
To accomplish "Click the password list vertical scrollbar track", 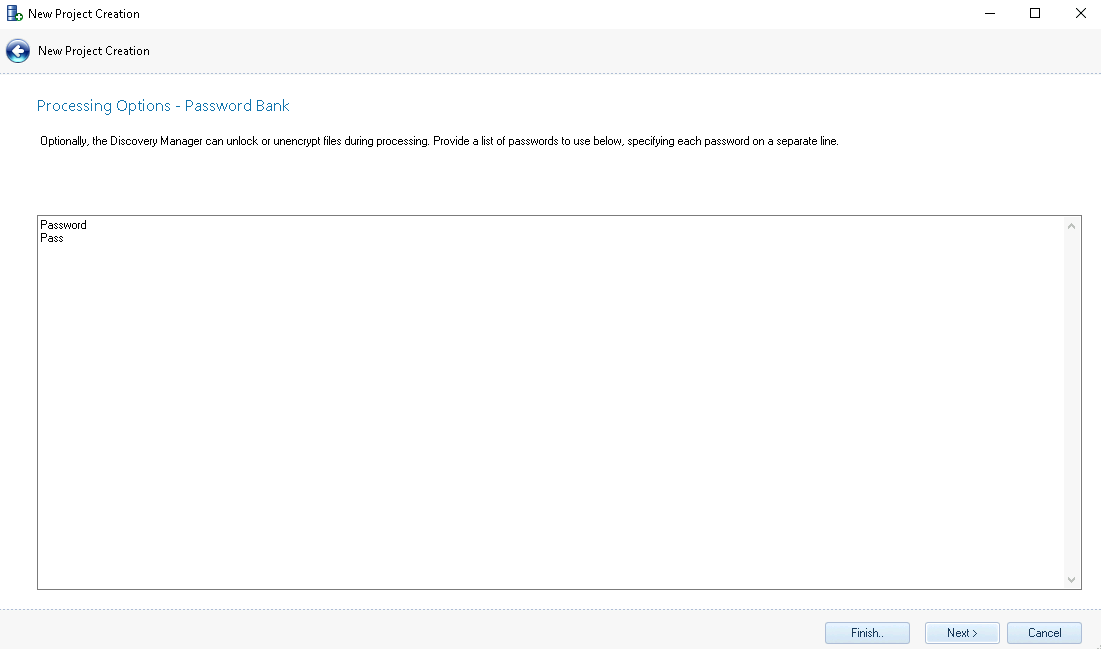I will click(1072, 400).
